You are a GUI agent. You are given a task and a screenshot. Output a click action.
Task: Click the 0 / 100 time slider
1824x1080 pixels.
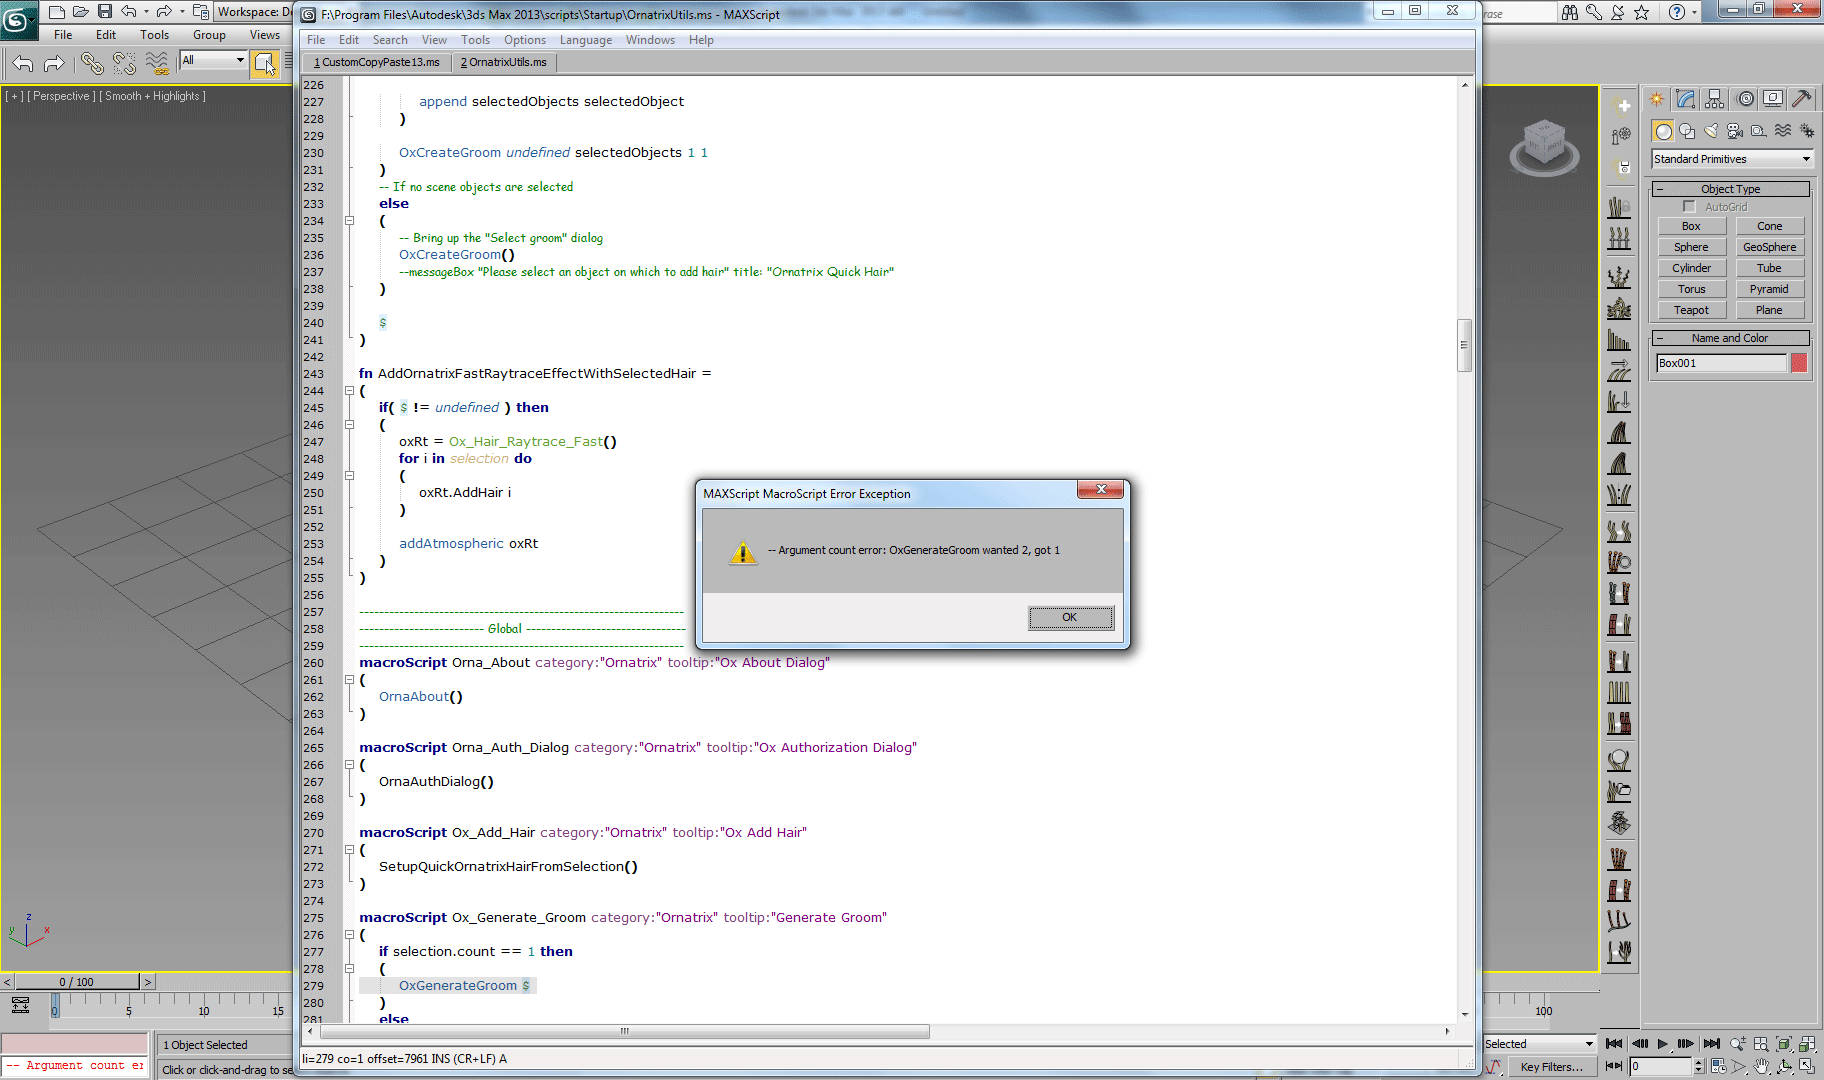tap(77, 982)
